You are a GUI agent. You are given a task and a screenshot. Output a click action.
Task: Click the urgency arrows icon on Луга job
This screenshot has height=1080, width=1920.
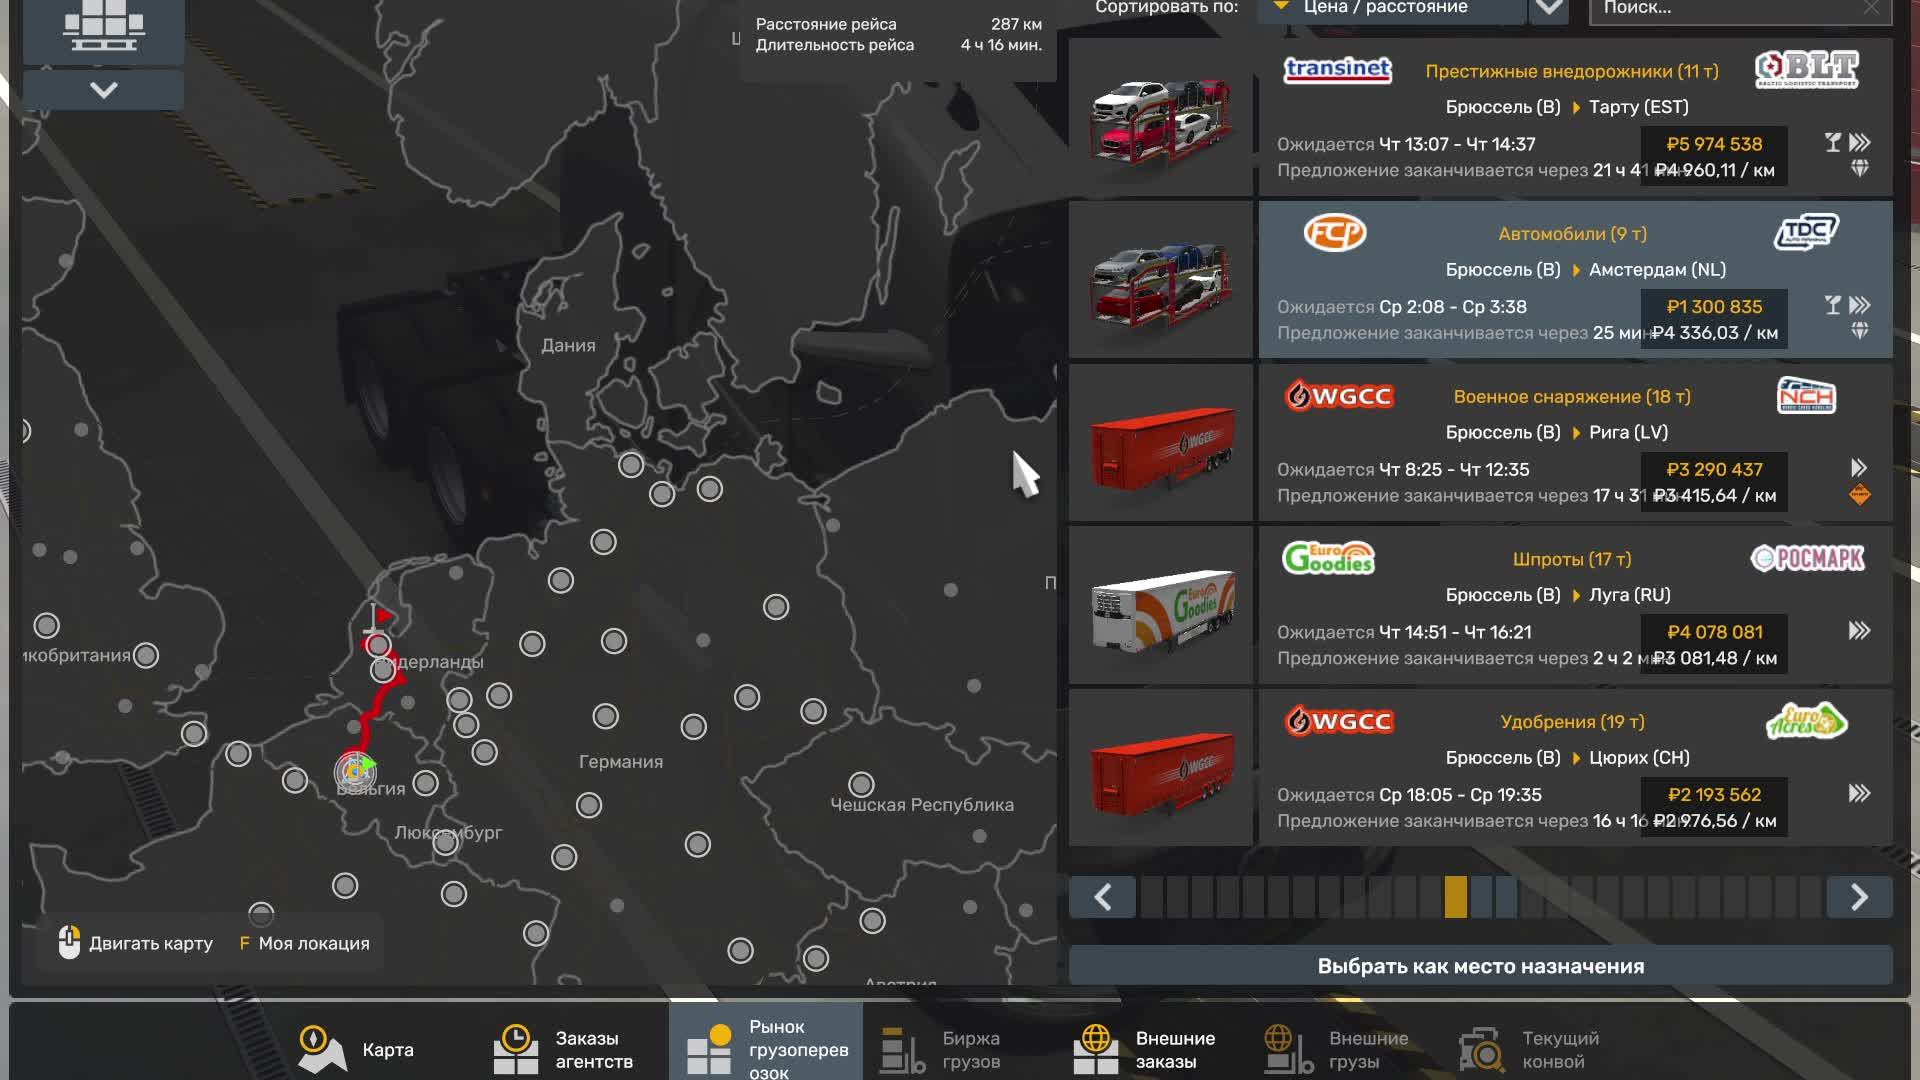(1860, 631)
